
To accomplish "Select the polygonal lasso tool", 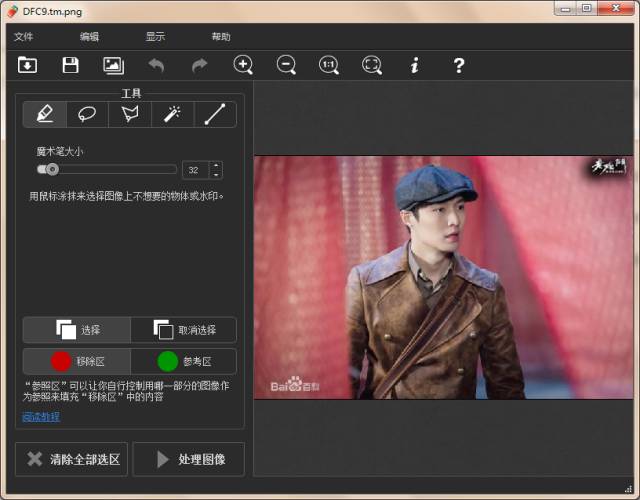I will click(x=129, y=114).
